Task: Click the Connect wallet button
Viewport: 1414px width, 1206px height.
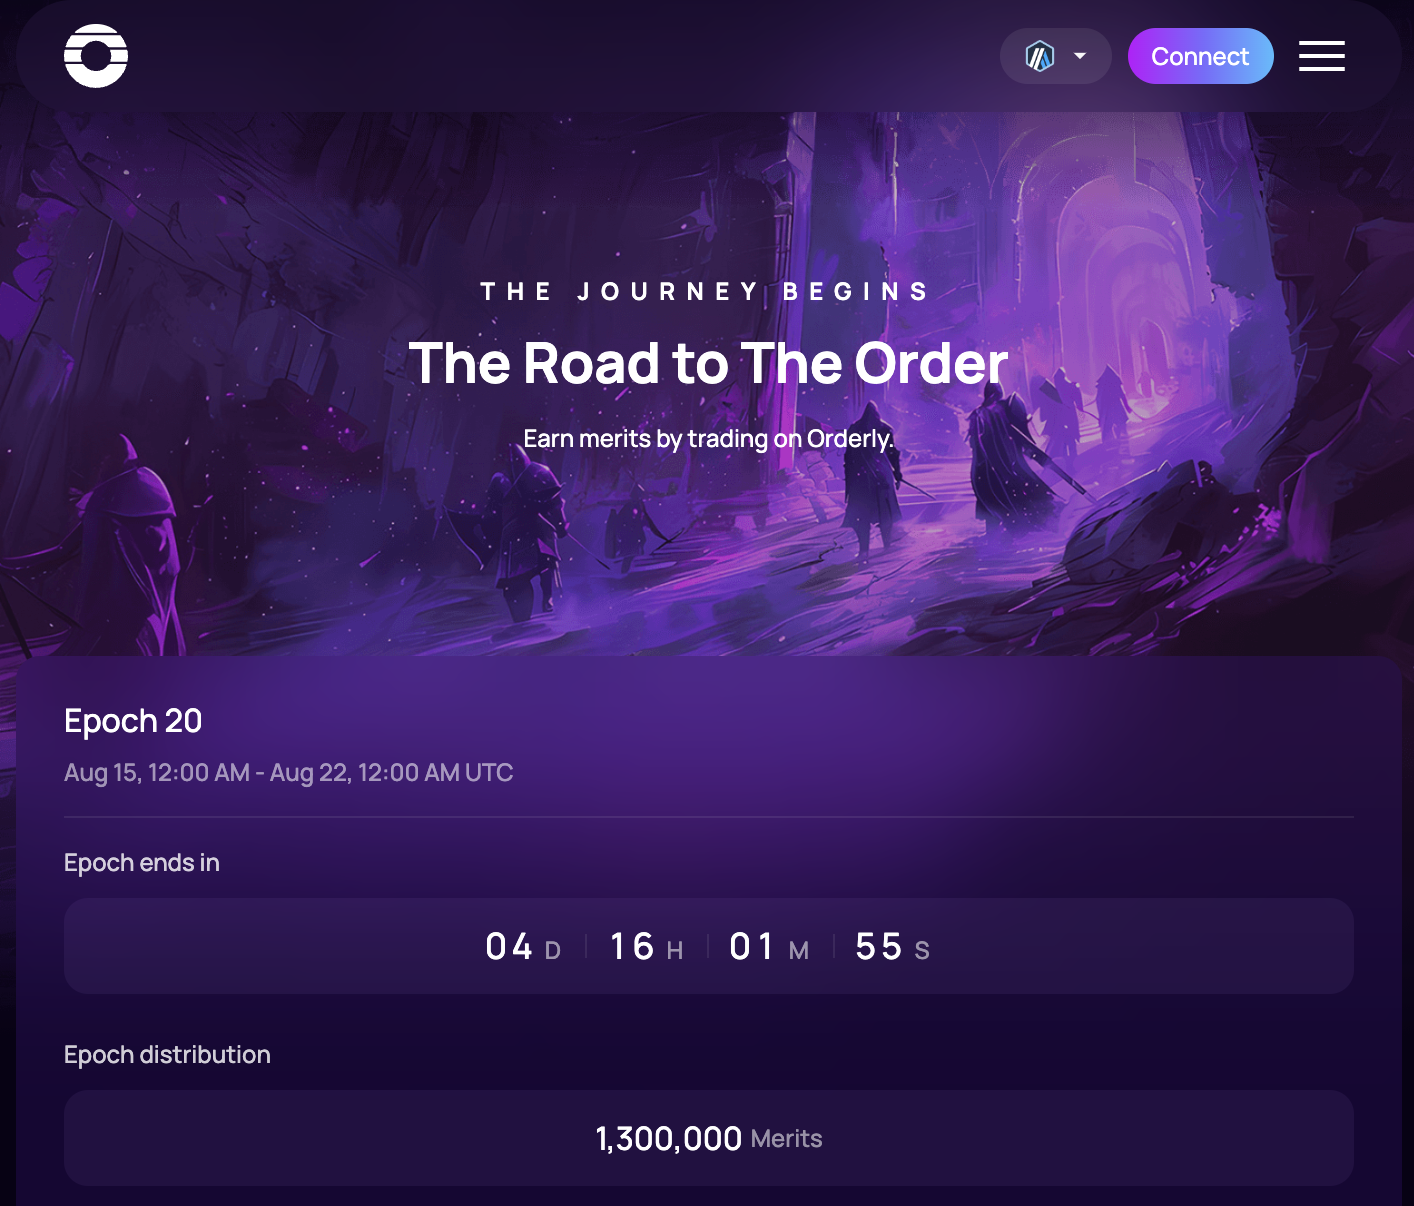Action: (1200, 56)
